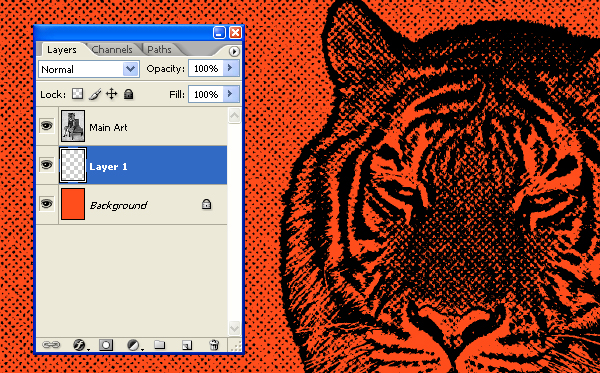Click the link layers icon
600x373 pixels.
51,345
